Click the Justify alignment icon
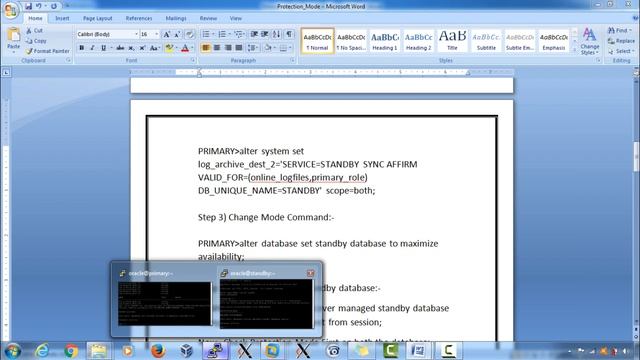The image size is (640, 360). 239,48
